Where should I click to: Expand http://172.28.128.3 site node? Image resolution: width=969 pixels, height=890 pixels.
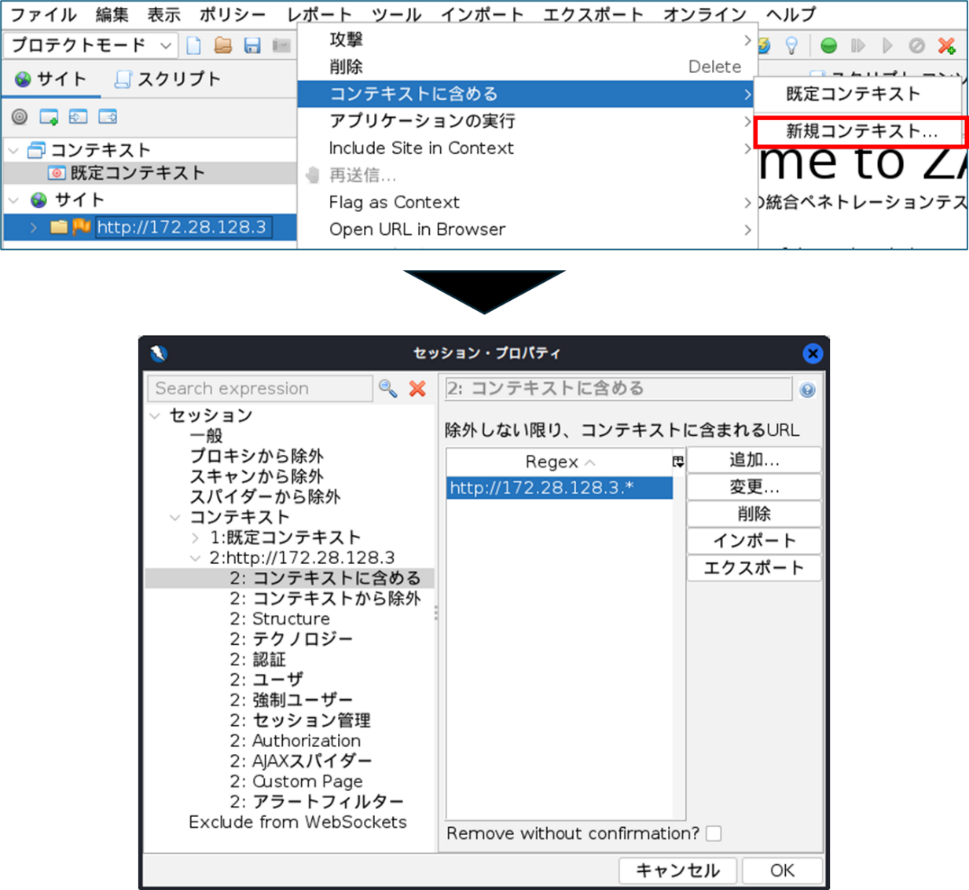tap(34, 227)
